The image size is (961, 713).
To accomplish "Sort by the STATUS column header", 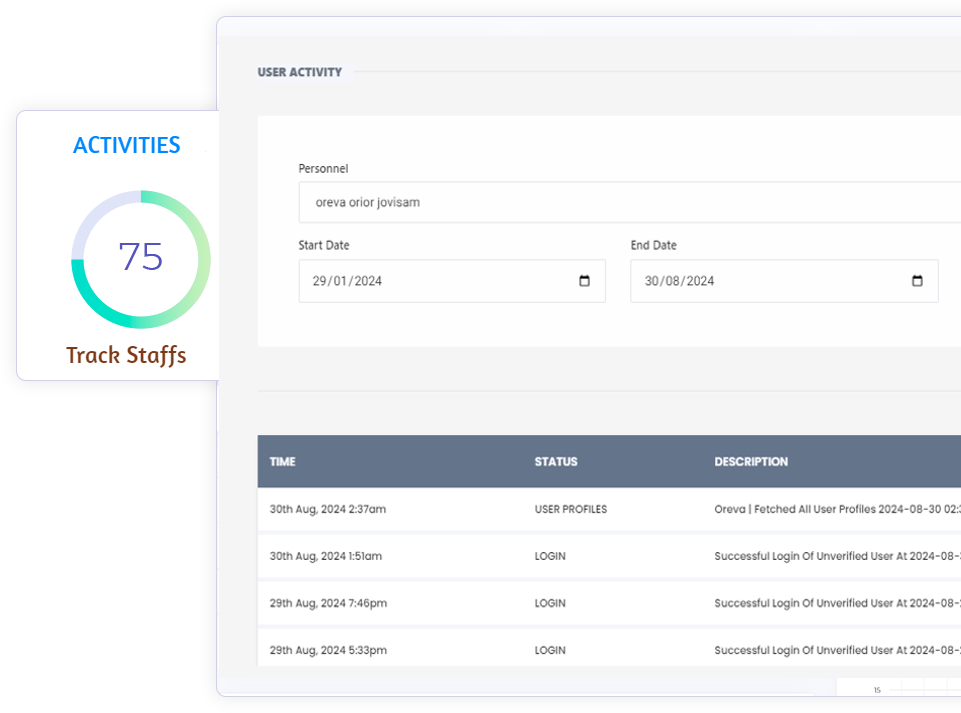I will pyautogui.click(x=556, y=462).
